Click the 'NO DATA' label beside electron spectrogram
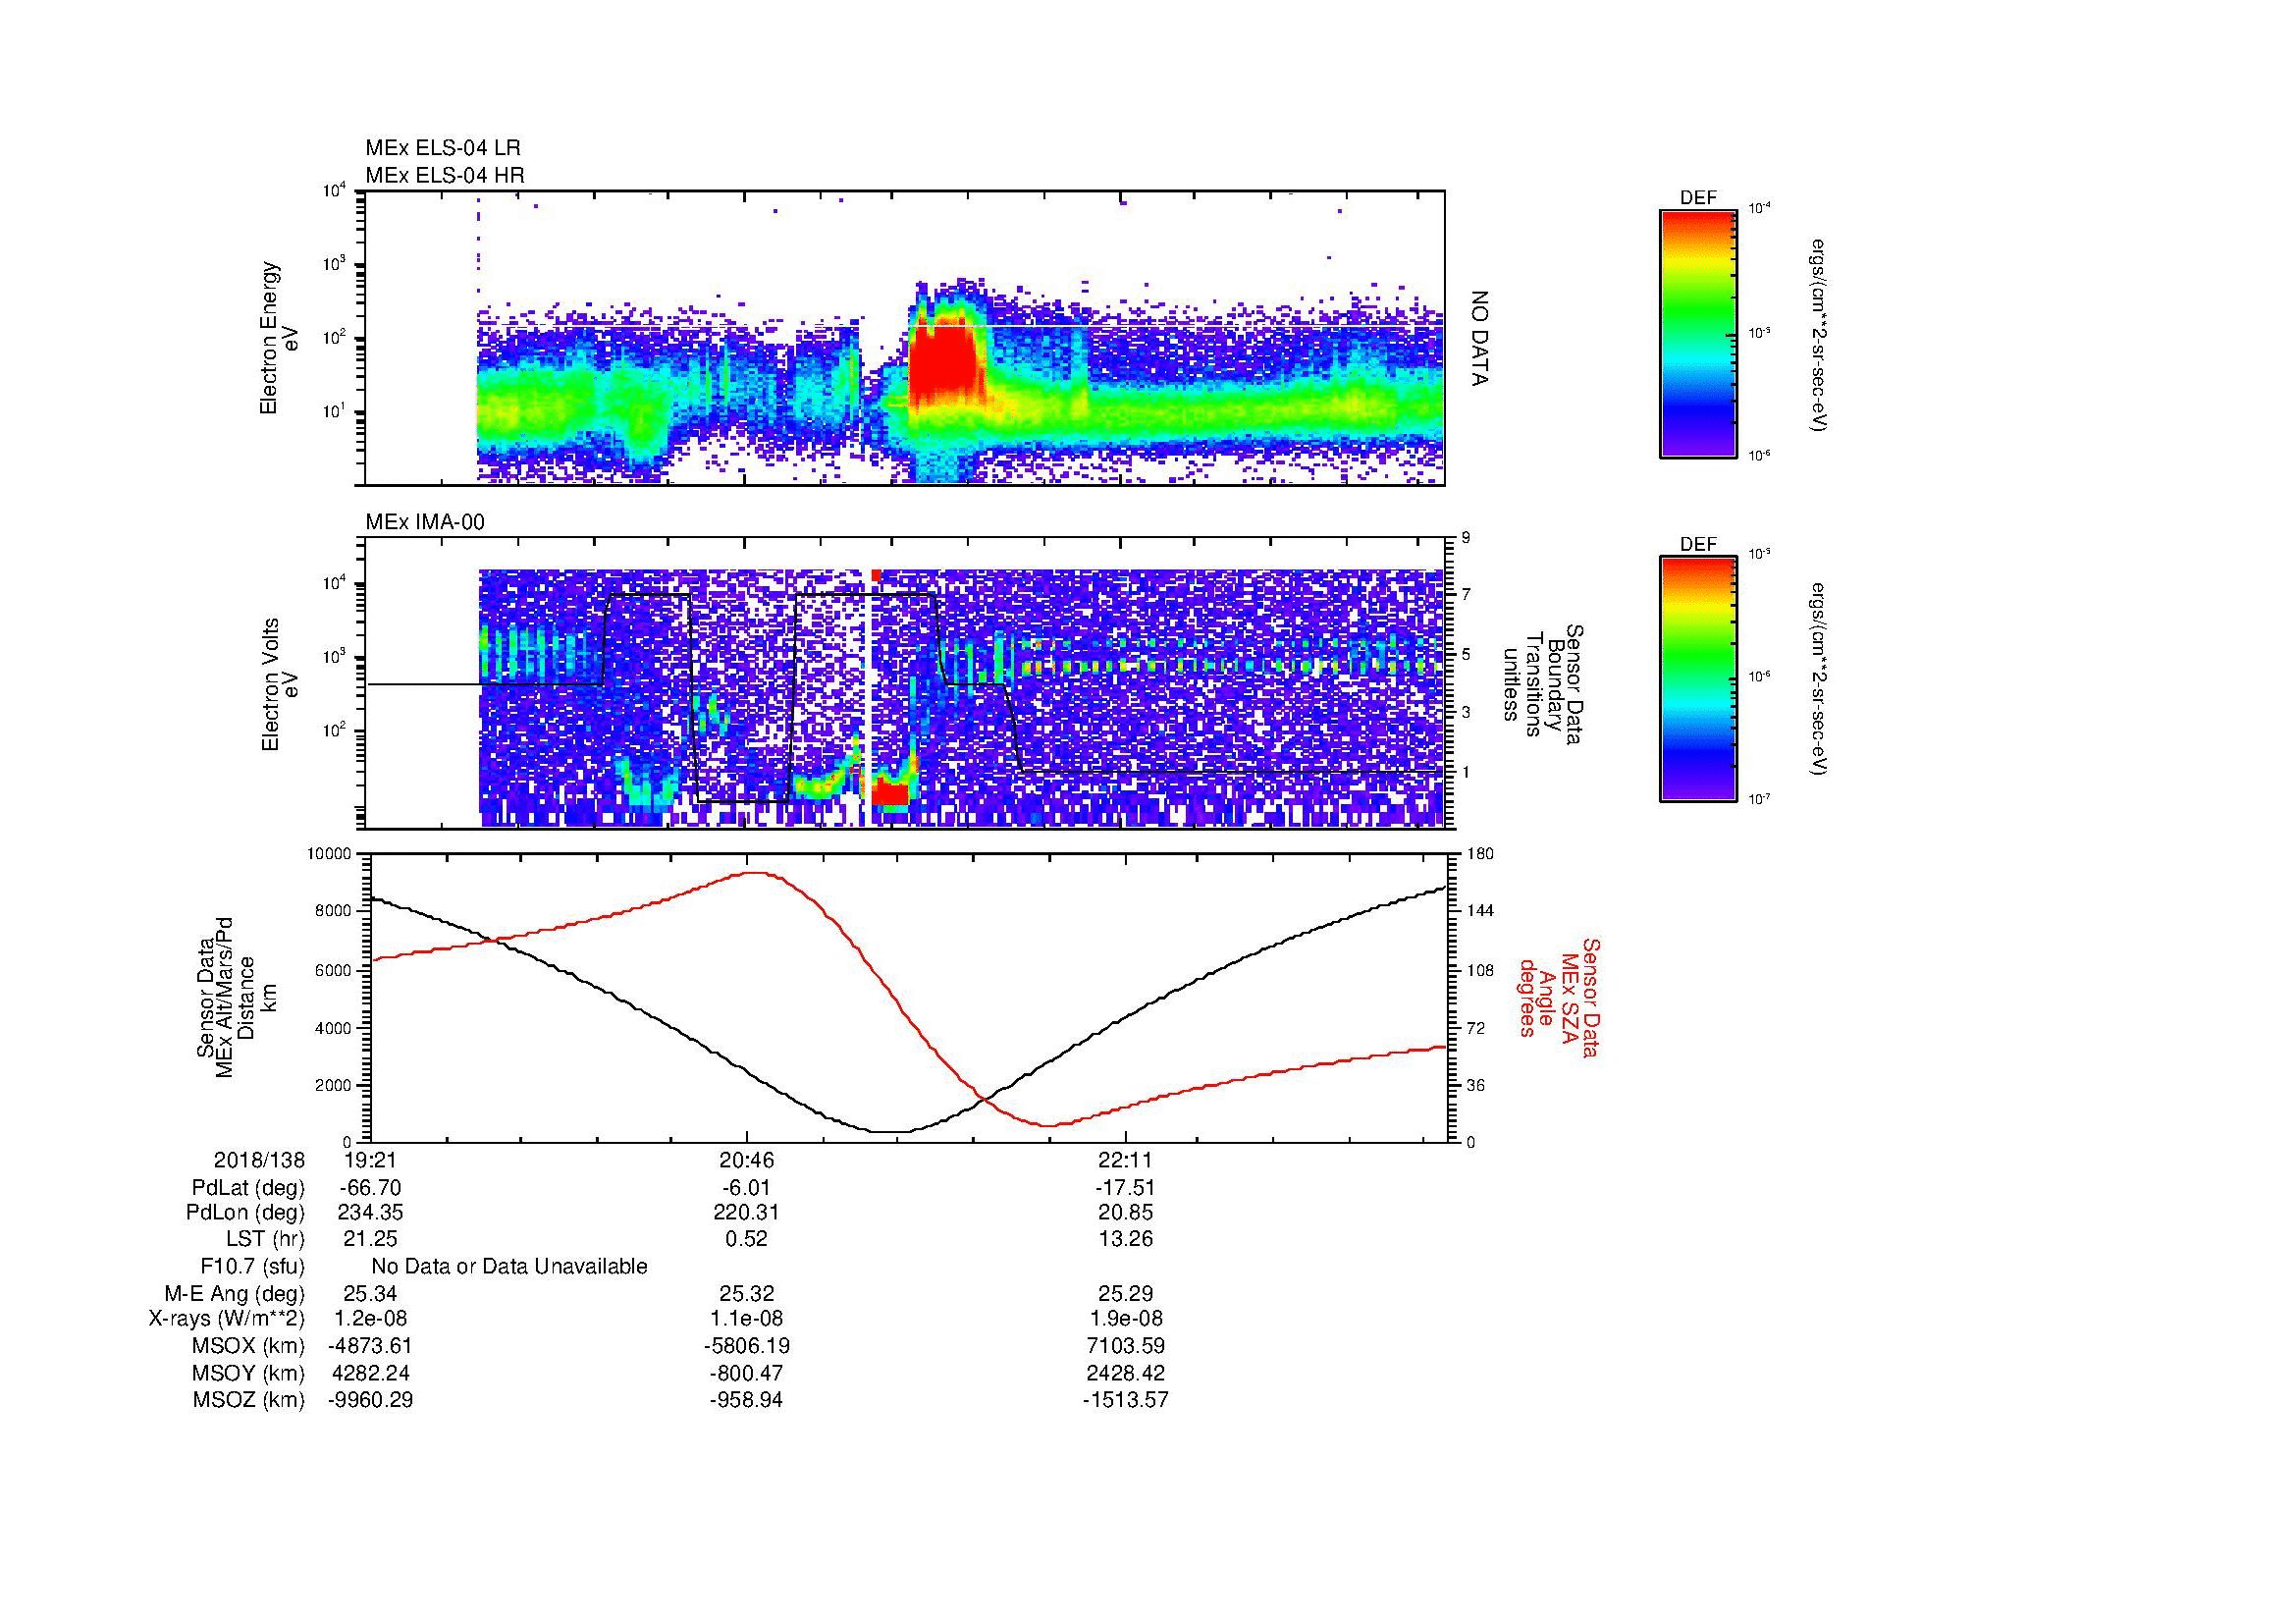2296x1623 pixels. click(1480, 338)
